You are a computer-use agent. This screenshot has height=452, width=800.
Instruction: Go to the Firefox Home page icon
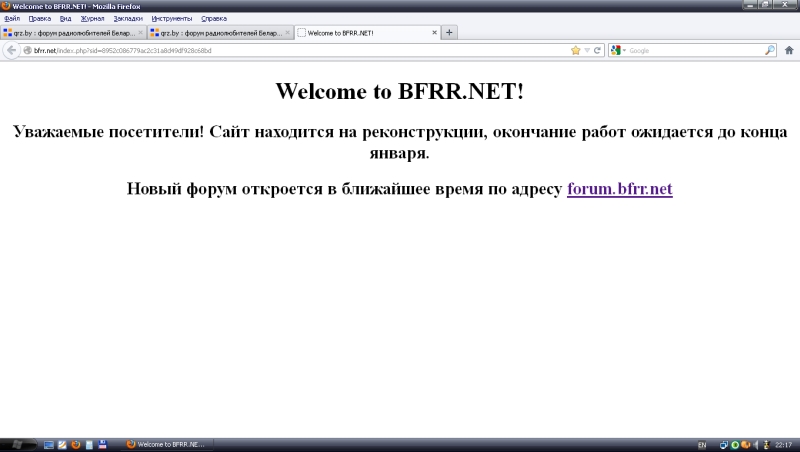[789, 50]
